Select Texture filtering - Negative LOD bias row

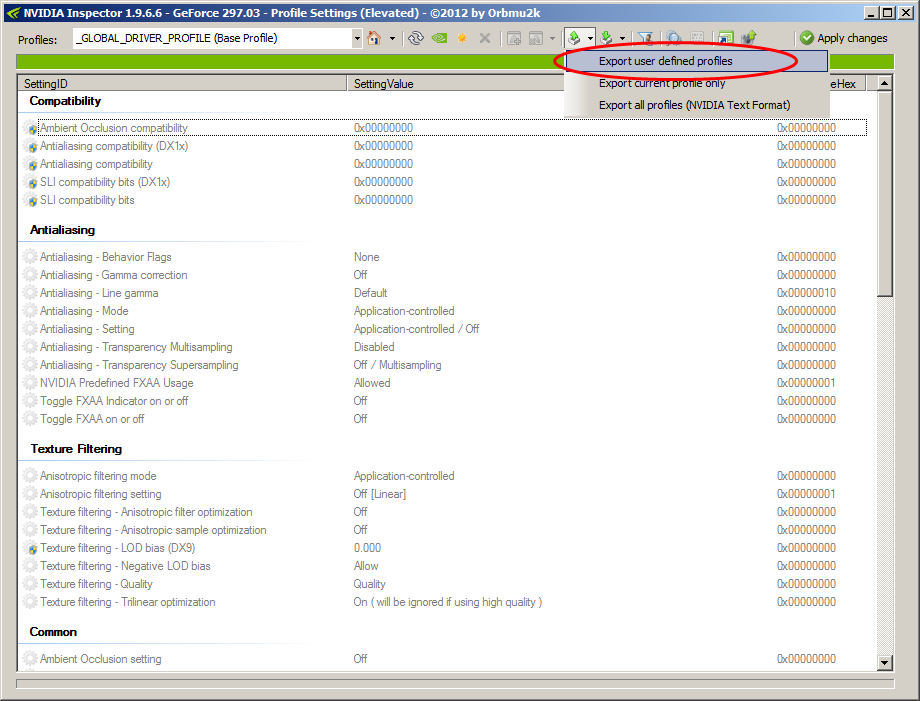tap(444, 566)
